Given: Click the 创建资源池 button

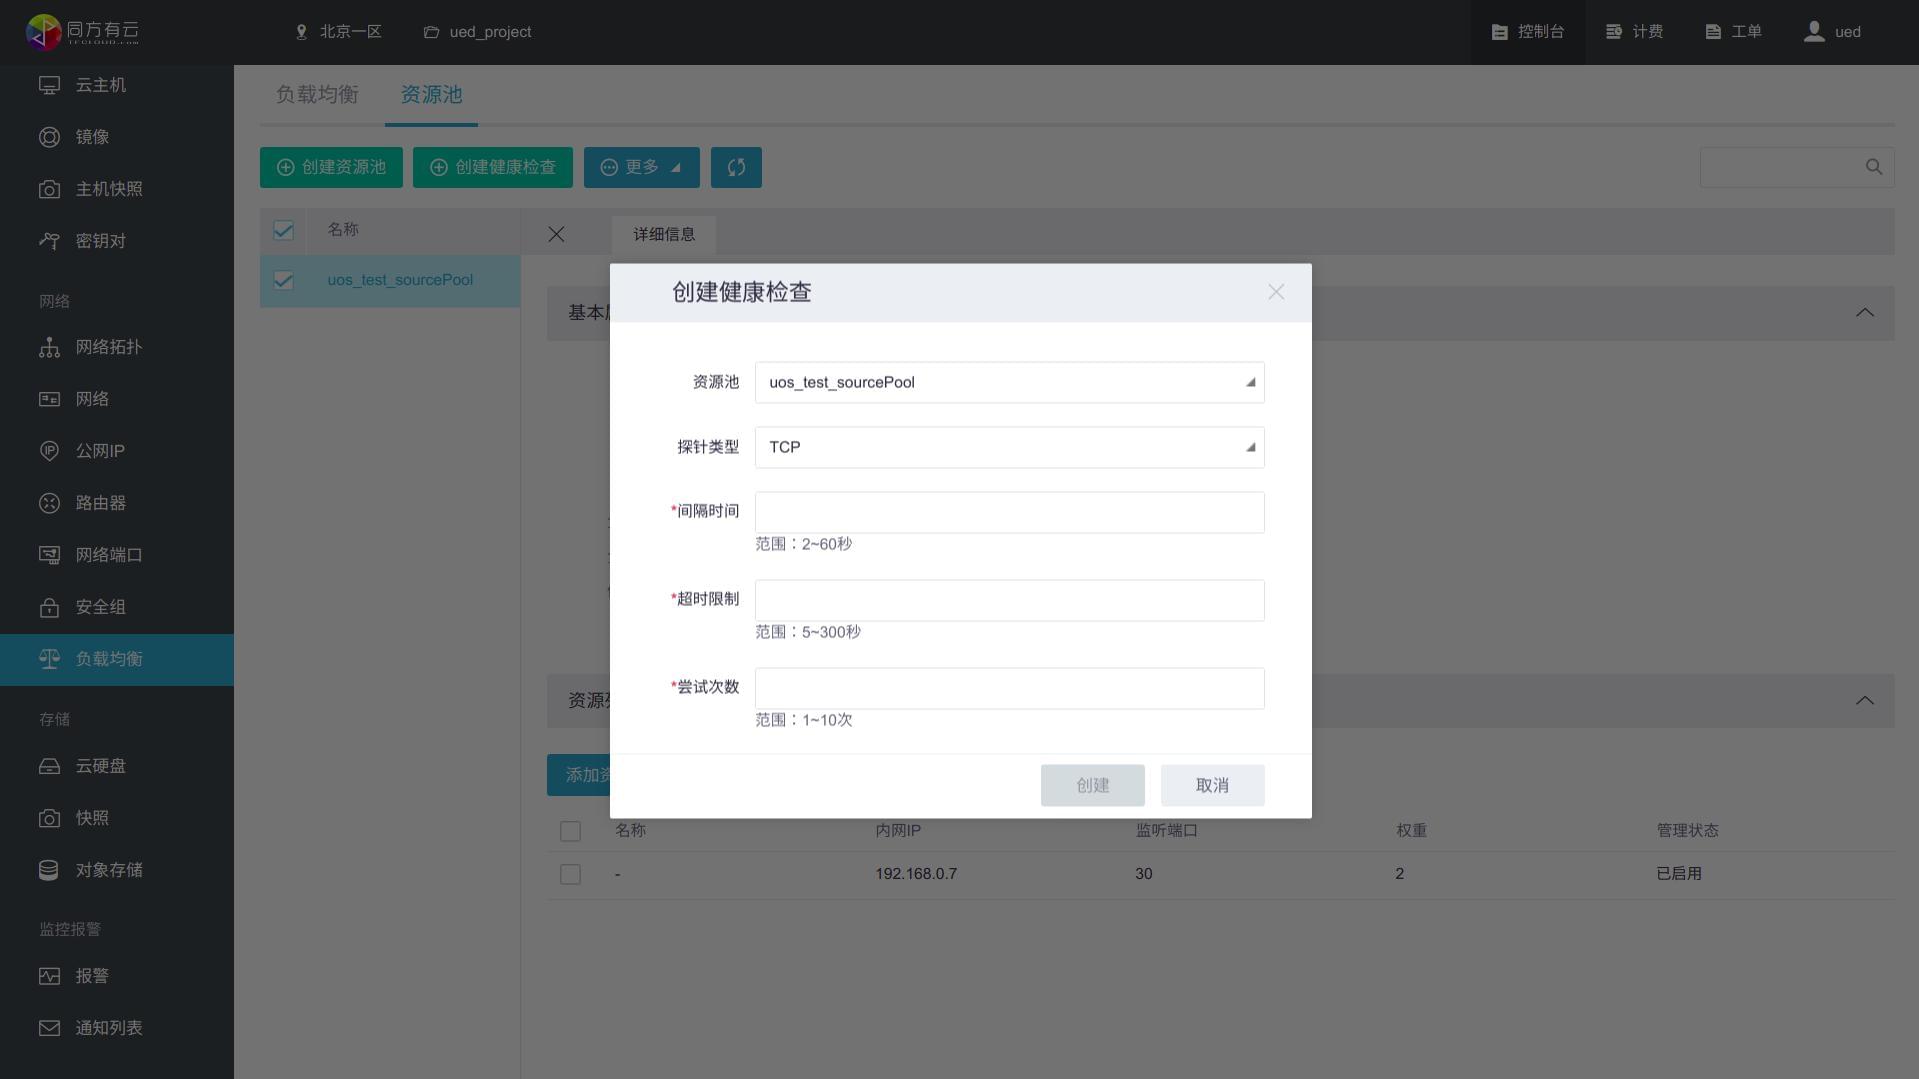Looking at the screenshot, I should [x=331, y=167].
